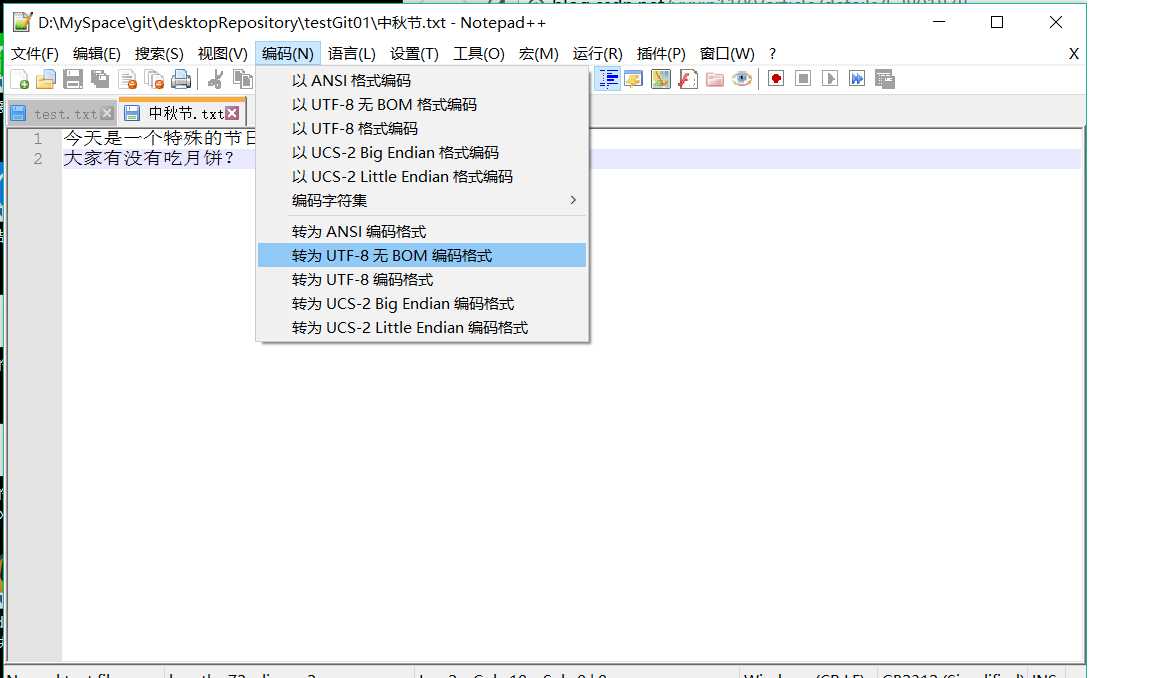
Task: Click the user-defined language dialog icon
Action: 633,79
